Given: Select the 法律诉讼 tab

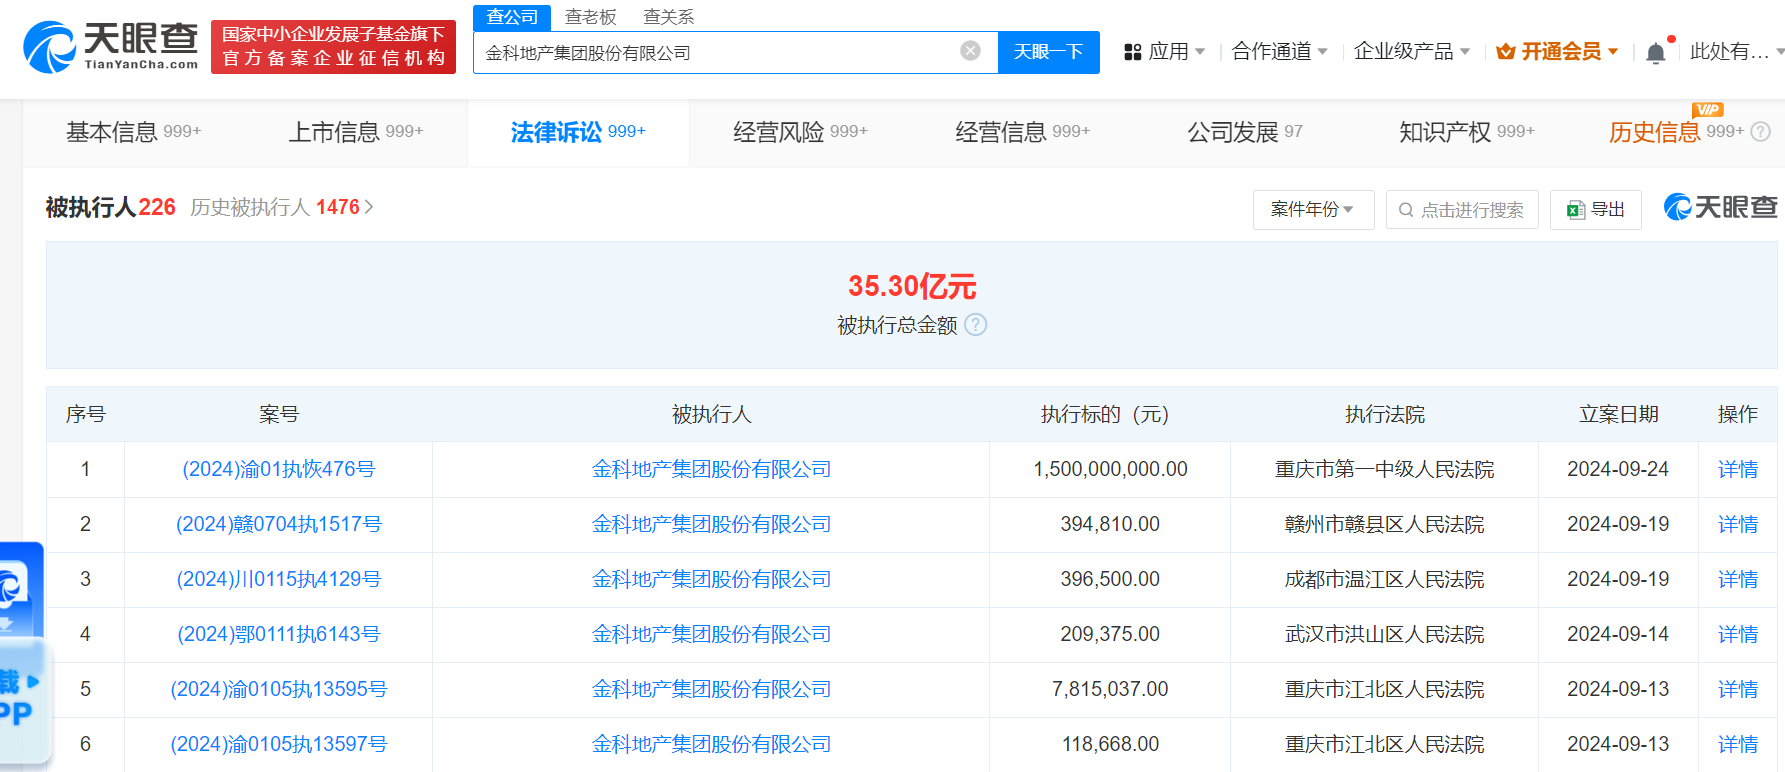Looking at the screenshot, I should pos(578,132).
